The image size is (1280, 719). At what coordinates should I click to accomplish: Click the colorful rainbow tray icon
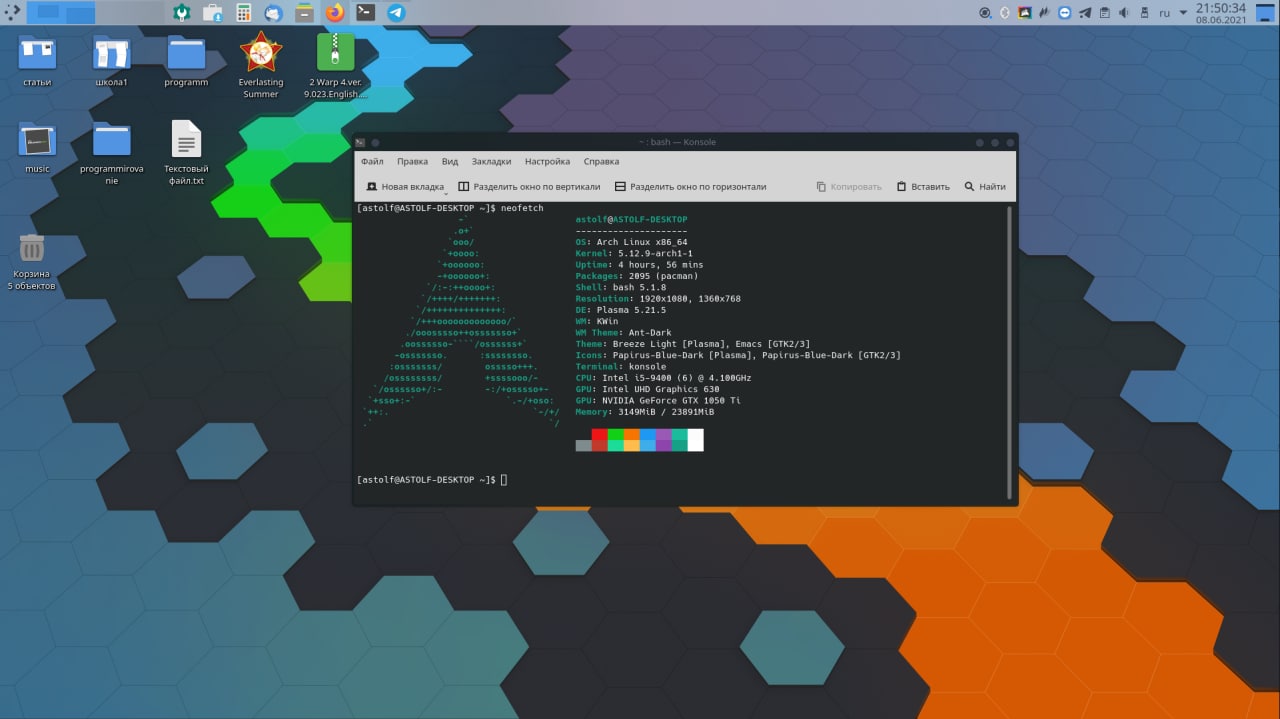point(1025,13)
